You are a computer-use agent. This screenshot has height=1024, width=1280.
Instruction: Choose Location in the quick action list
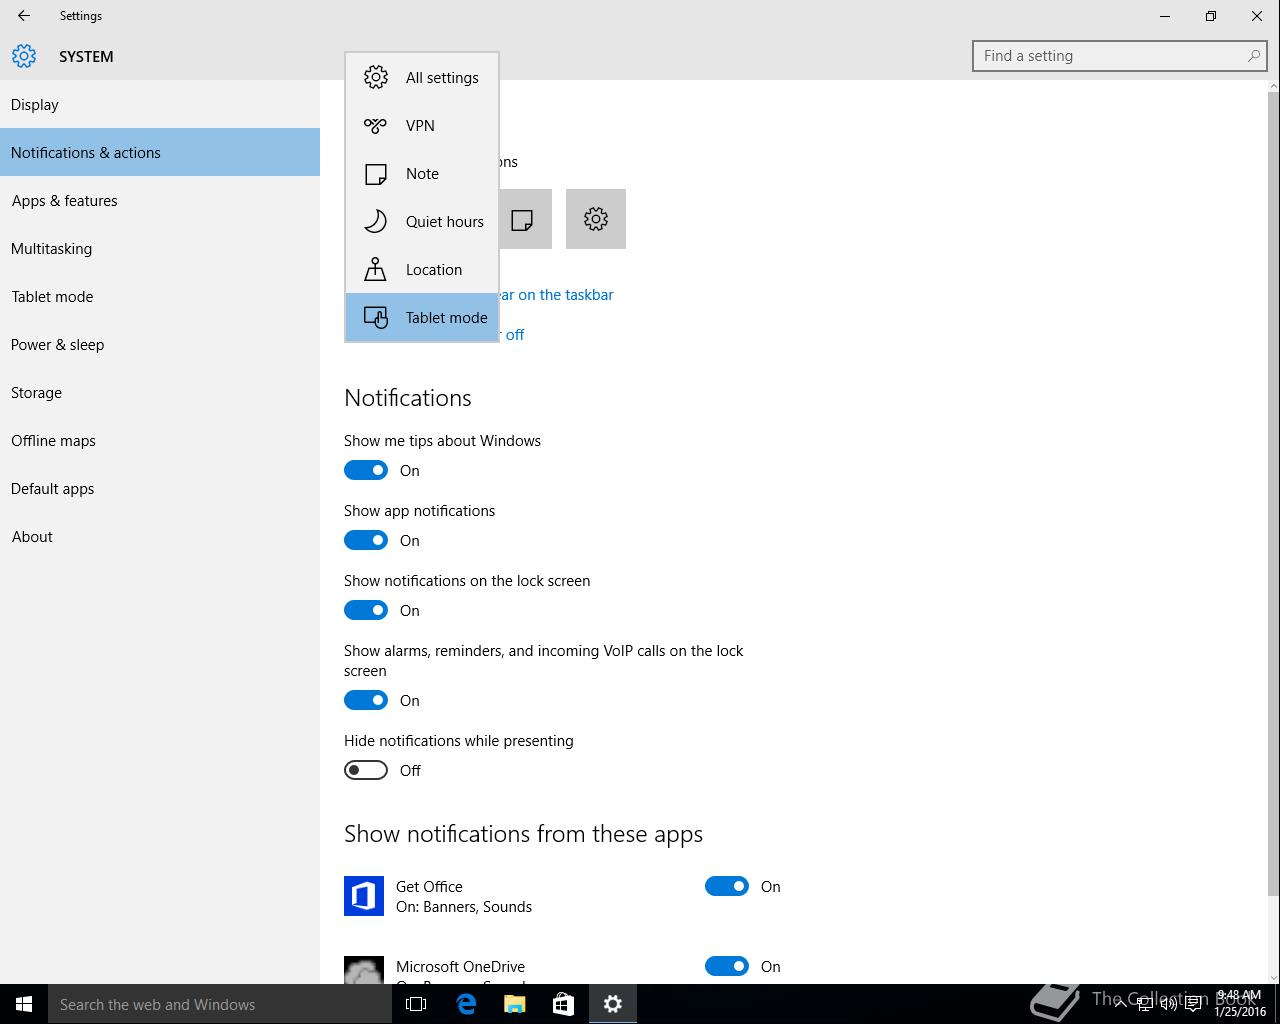[422, 270]
